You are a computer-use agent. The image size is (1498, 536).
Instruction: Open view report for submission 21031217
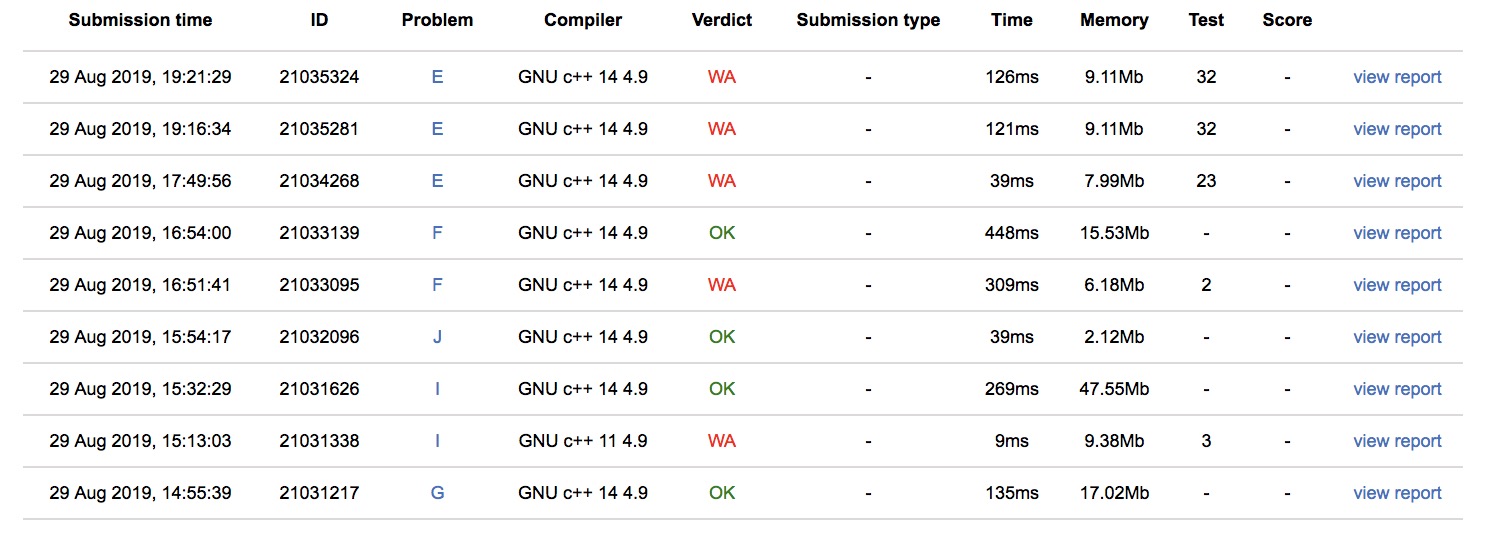(1396, 493)
